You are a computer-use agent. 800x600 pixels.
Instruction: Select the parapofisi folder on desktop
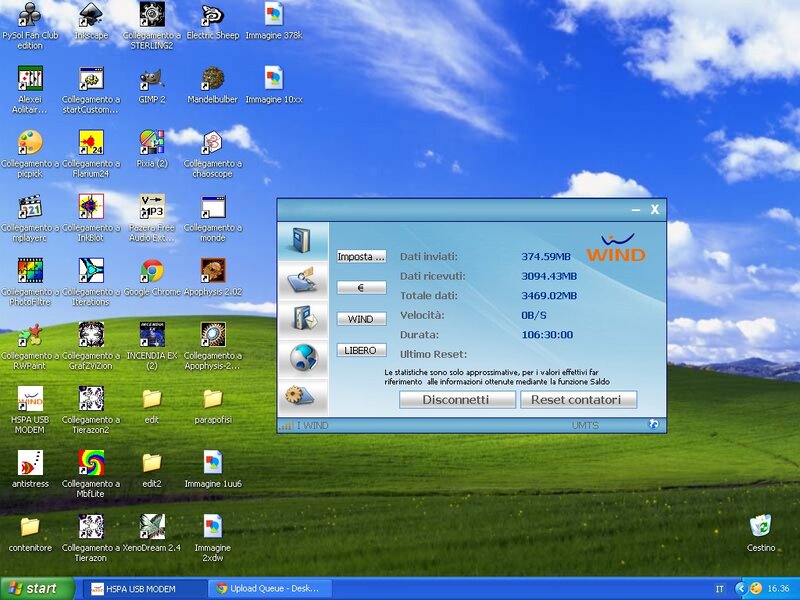[213, 406]
